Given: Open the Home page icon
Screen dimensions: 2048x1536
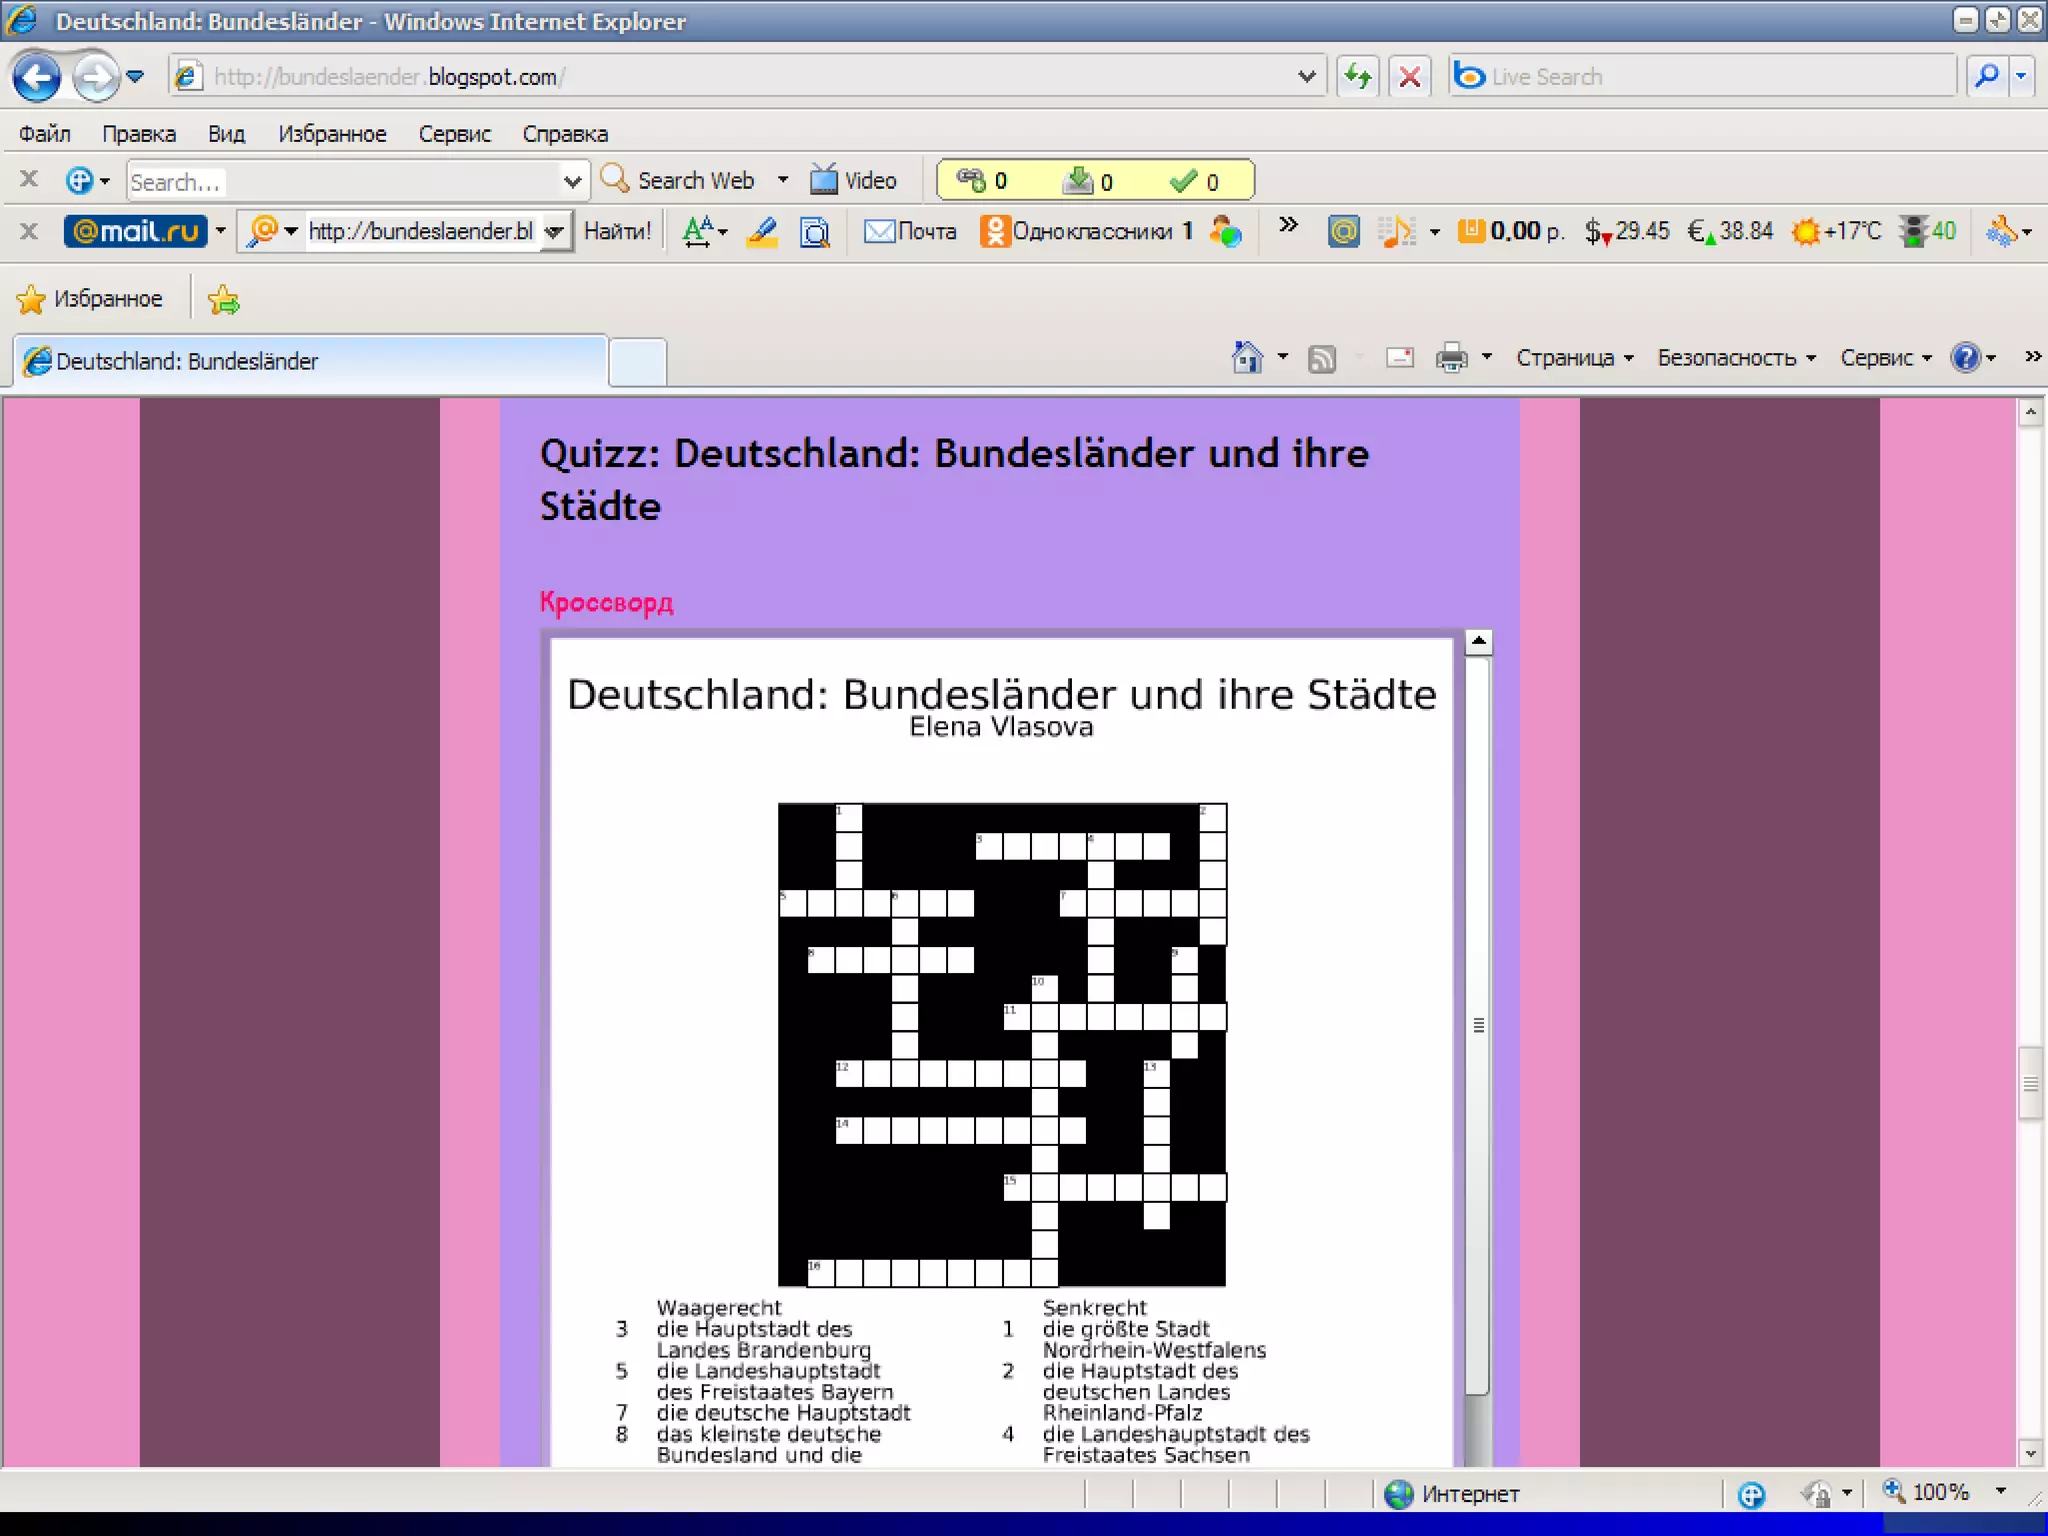Looking at the screenshot, I should tap(1246, 358).
